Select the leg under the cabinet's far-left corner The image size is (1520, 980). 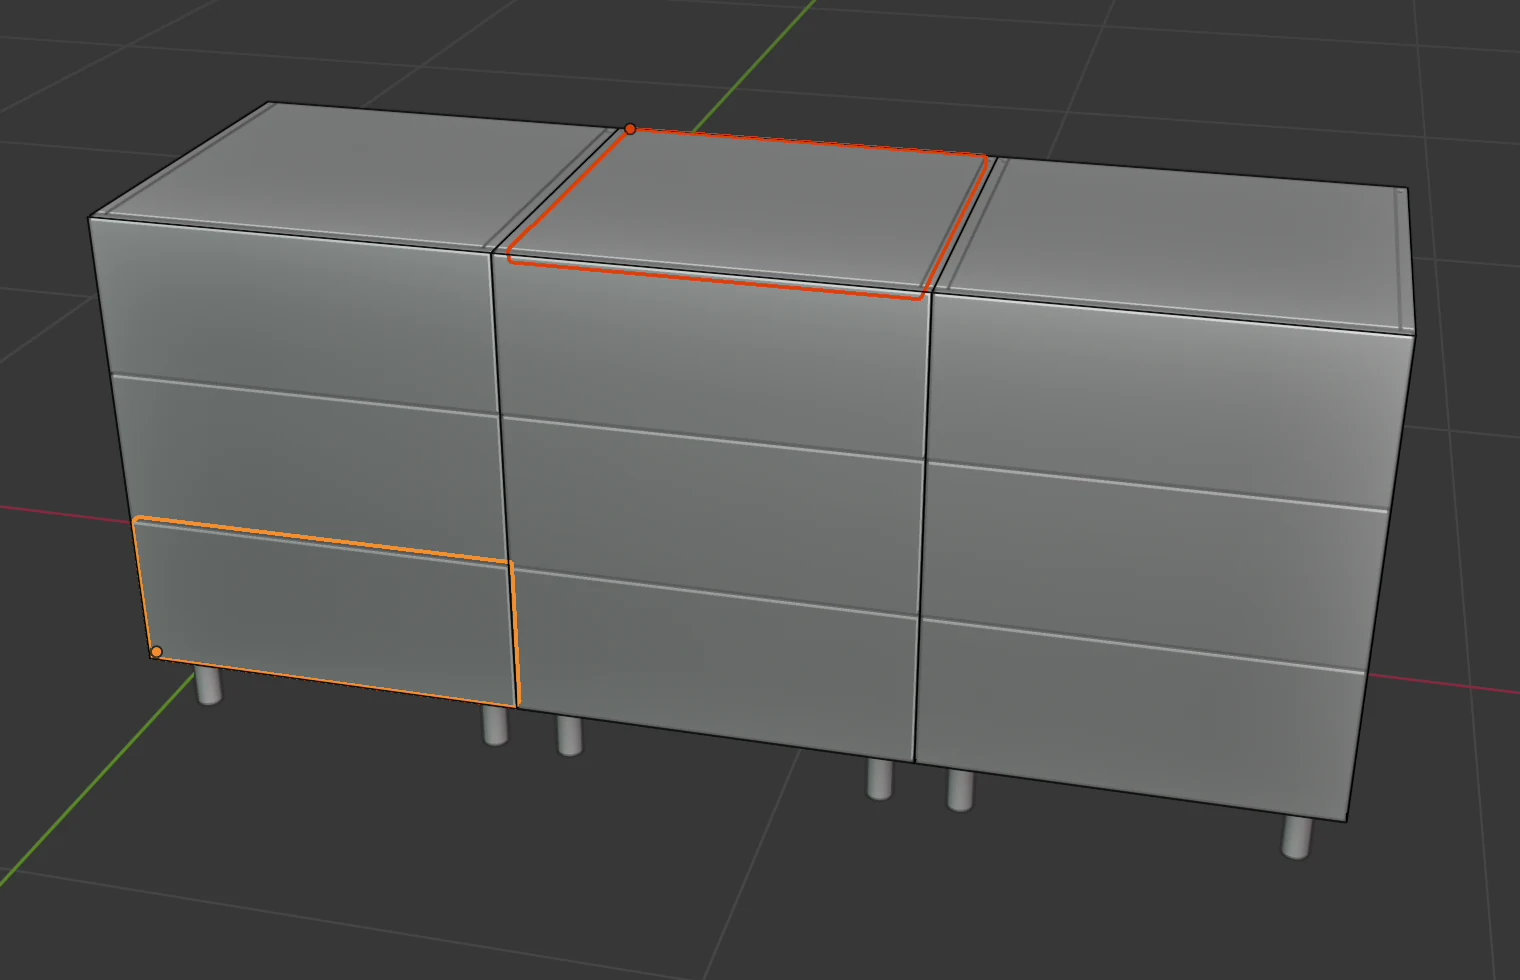click(208, 685)
